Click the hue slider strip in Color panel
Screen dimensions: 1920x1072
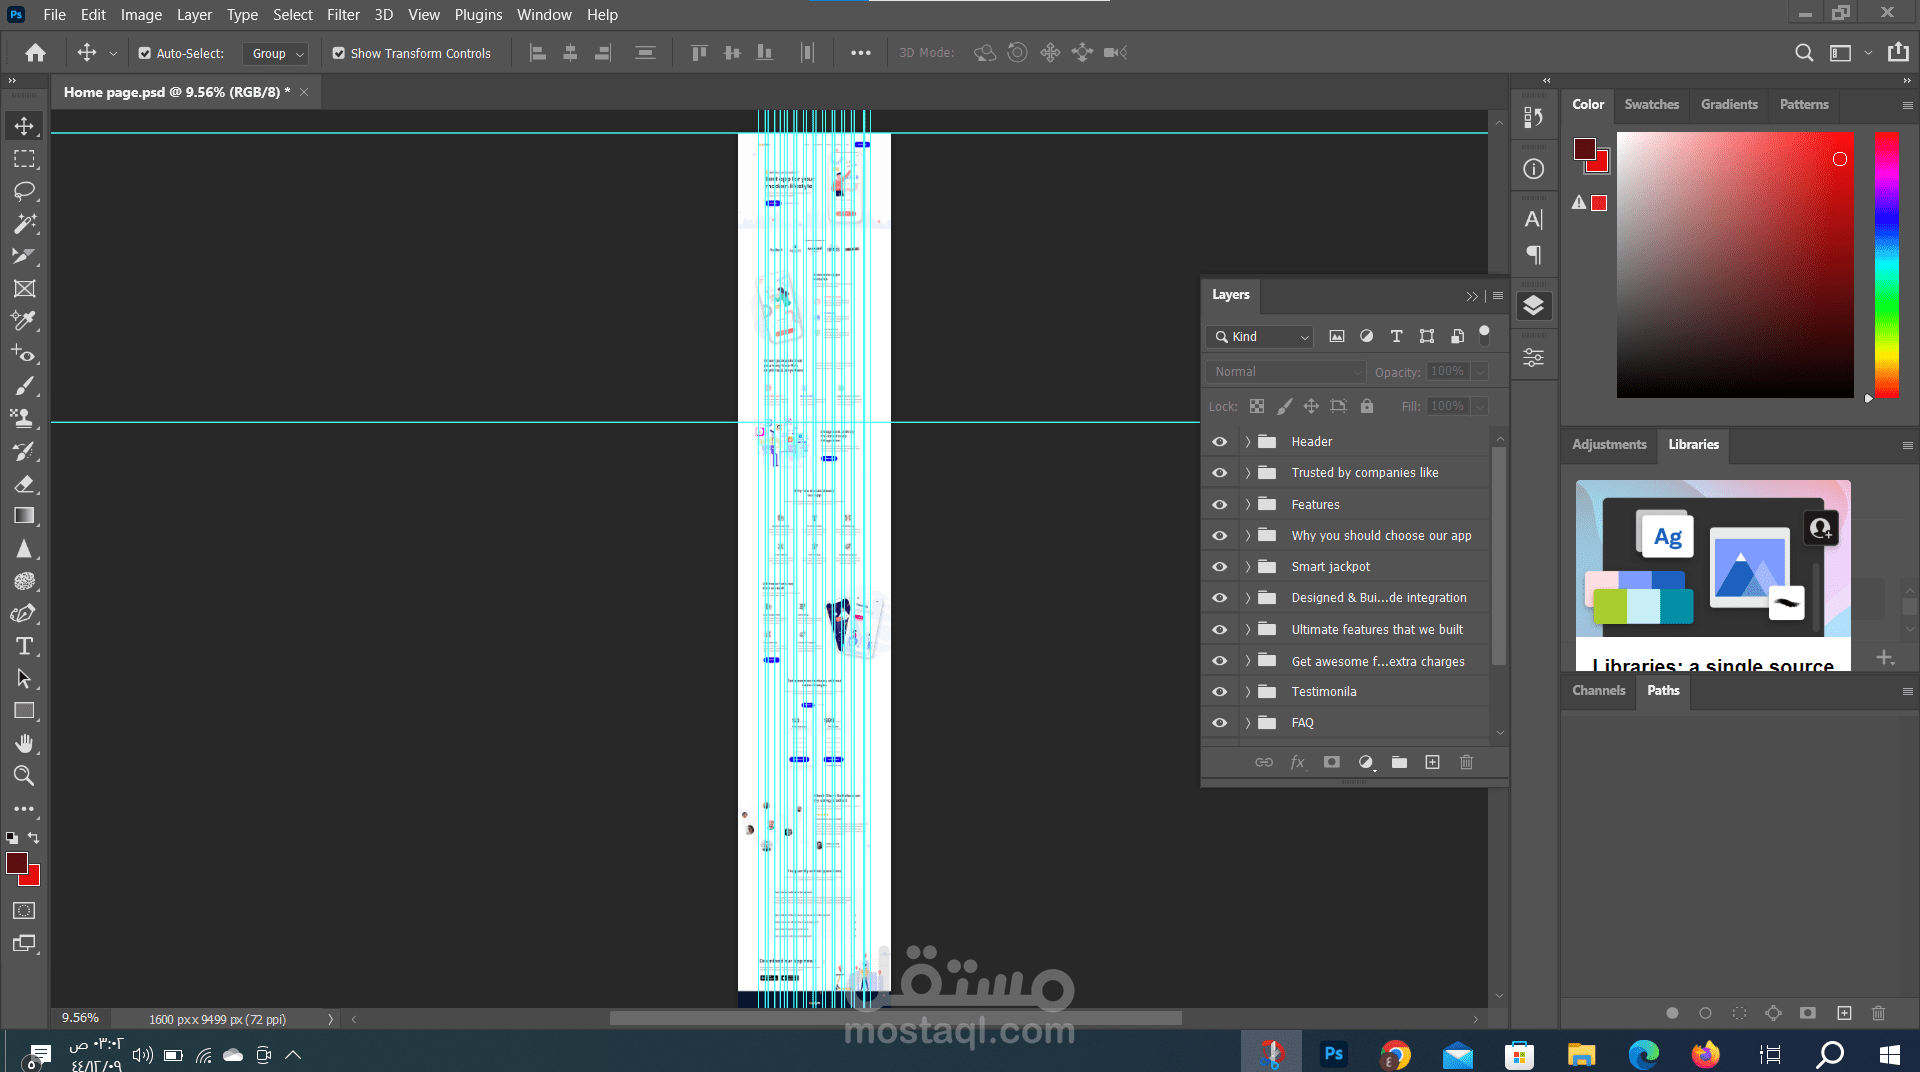[x=1887, y=265]
